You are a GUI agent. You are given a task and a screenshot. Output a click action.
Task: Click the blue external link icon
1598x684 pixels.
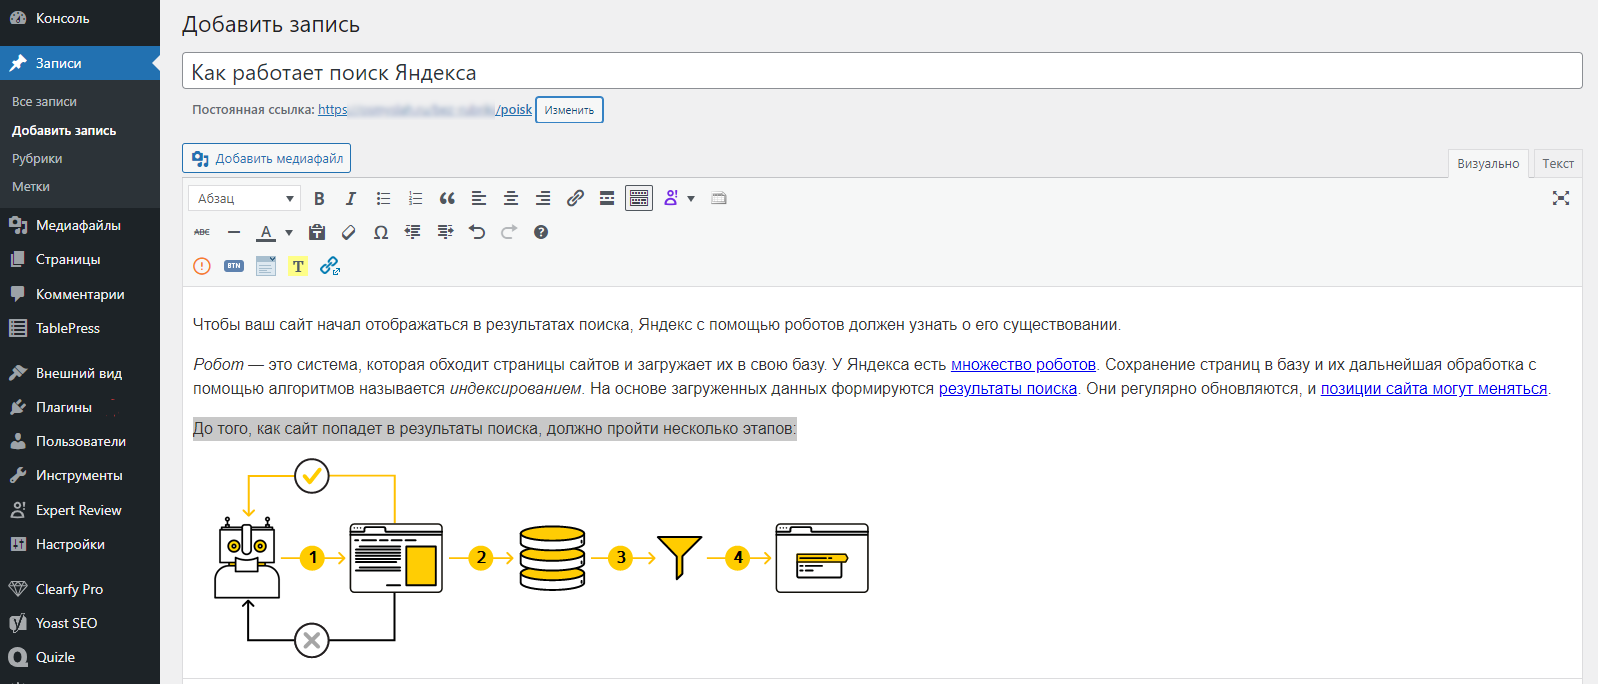tap(330, 266)
